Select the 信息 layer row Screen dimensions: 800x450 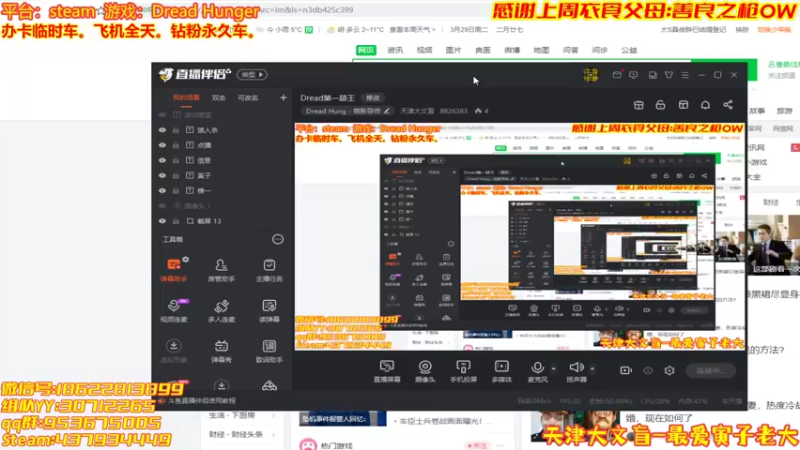(x=222, y=160)
